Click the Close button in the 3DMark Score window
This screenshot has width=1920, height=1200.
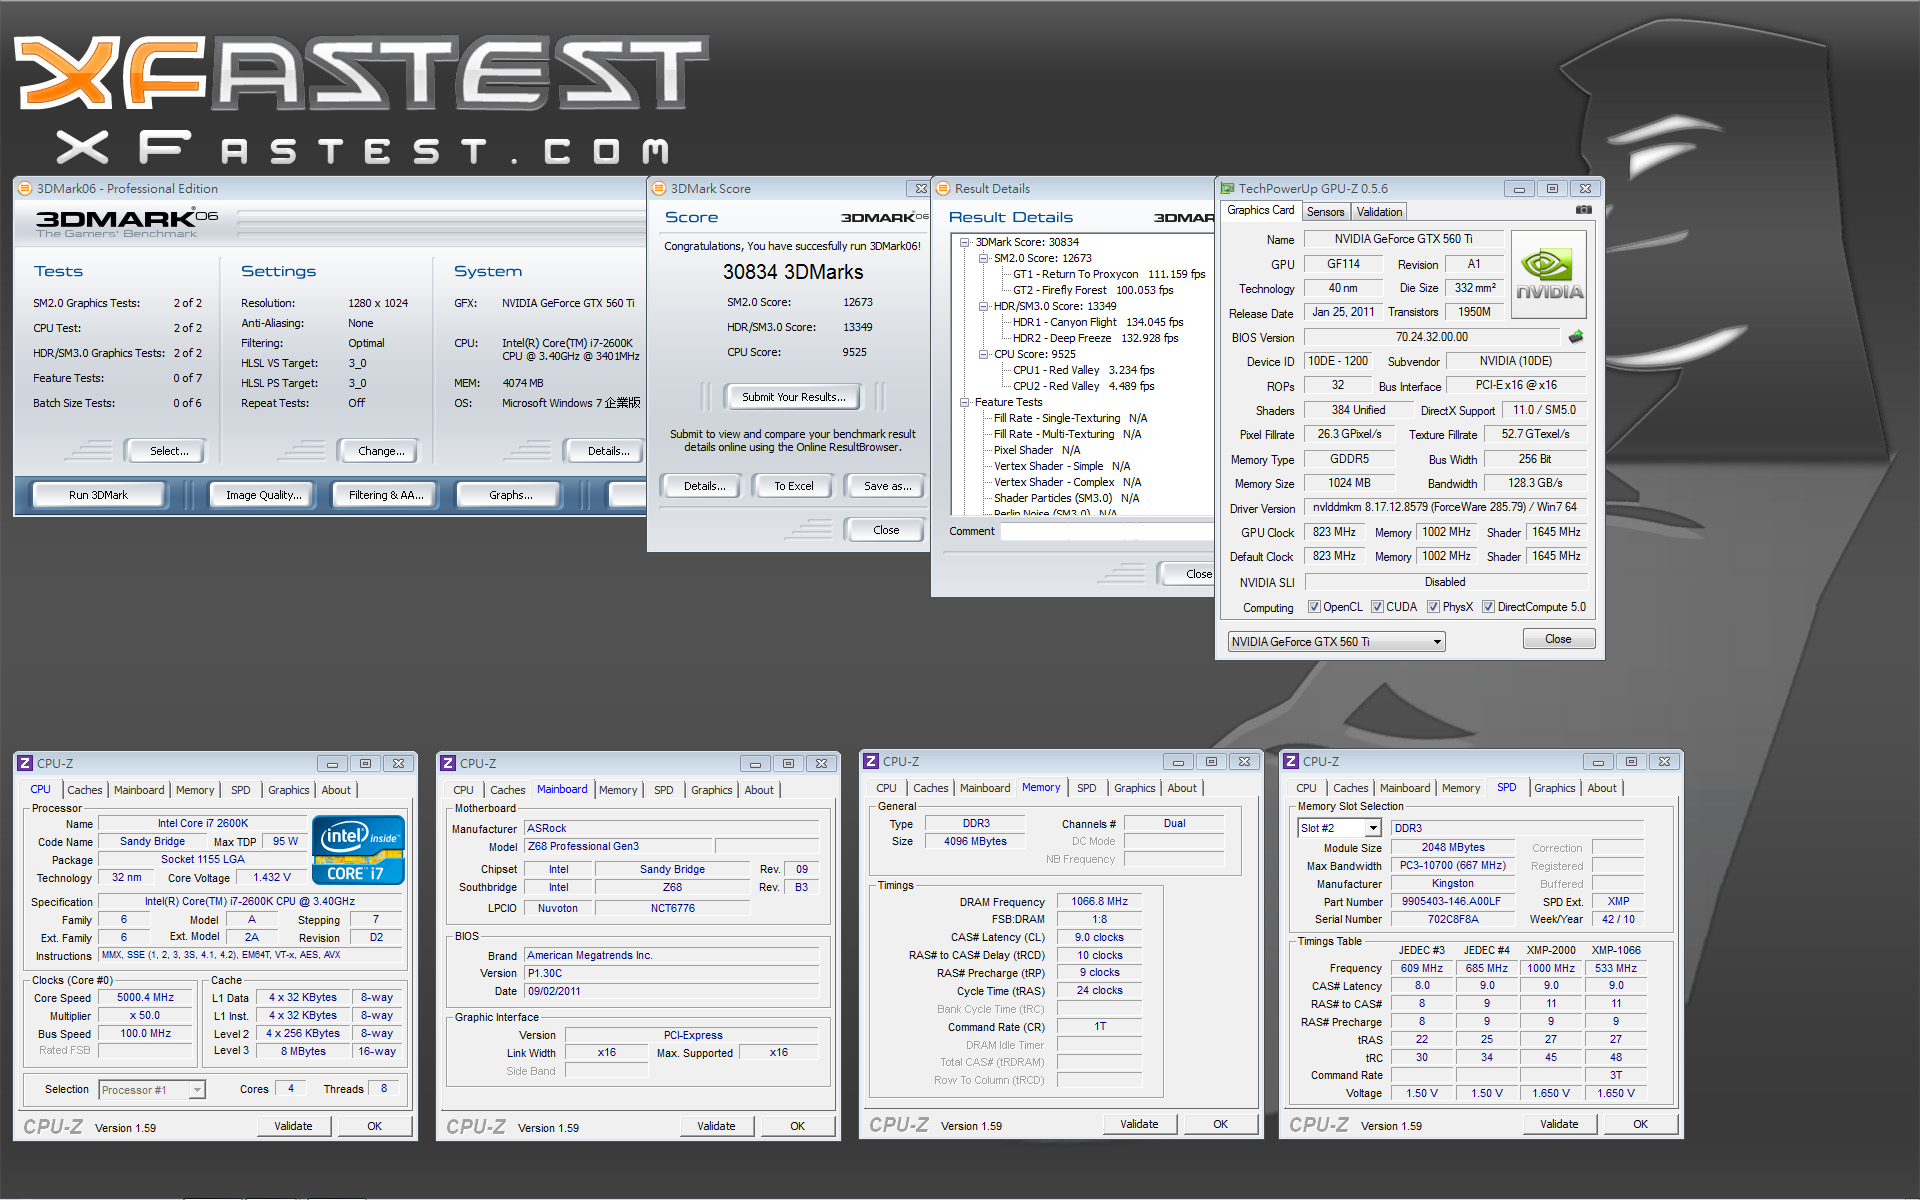click(x=885, y=530)
